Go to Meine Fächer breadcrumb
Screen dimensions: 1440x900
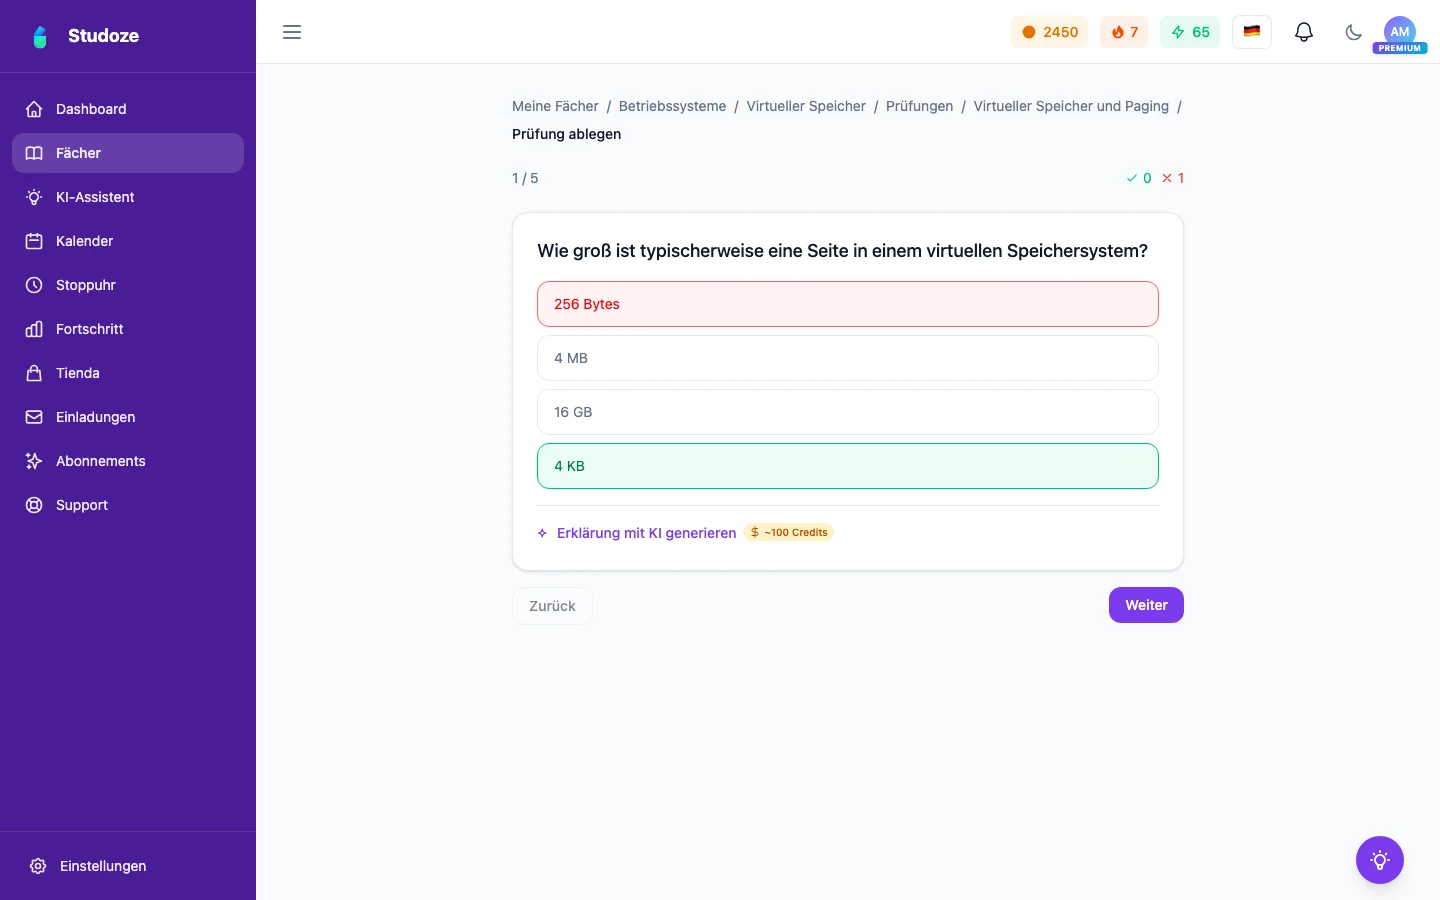[555, 106]
